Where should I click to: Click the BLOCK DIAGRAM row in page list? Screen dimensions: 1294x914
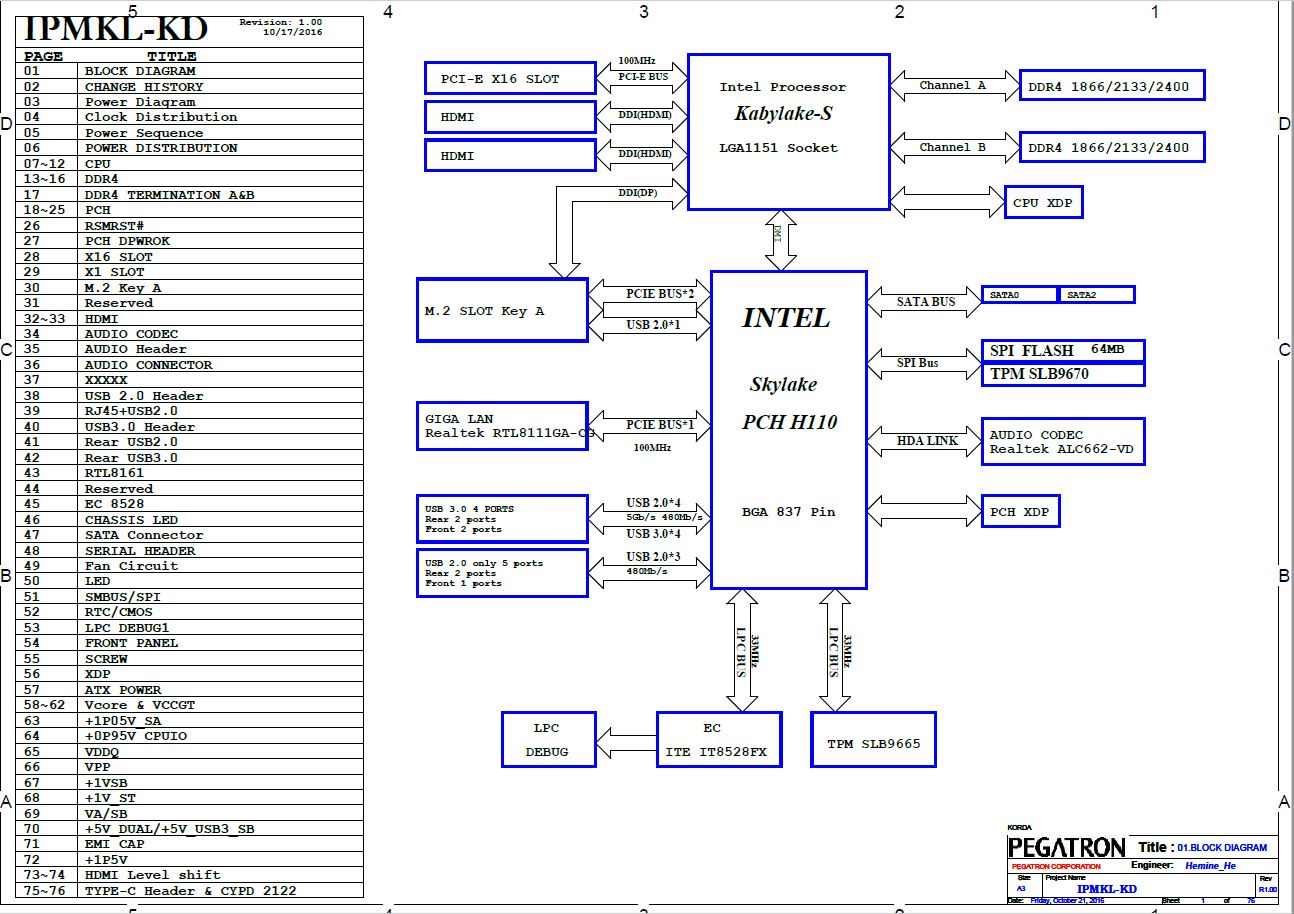[189, 71]
